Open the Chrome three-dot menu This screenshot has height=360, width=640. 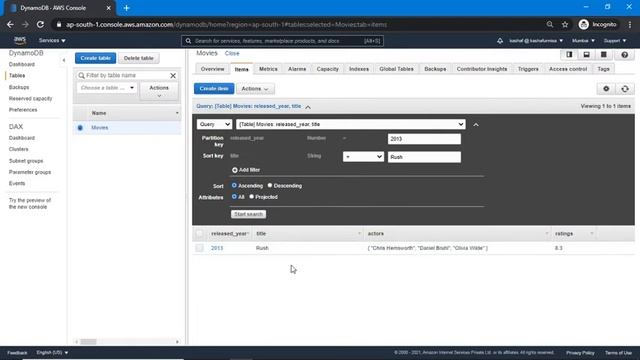(630, 24)
